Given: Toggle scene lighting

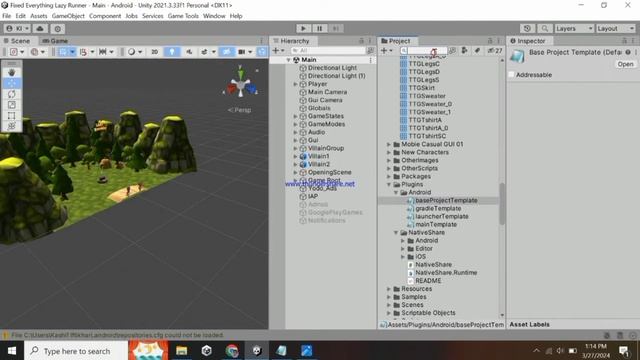Looking at the screenshot, I should [x=172, y=52].
